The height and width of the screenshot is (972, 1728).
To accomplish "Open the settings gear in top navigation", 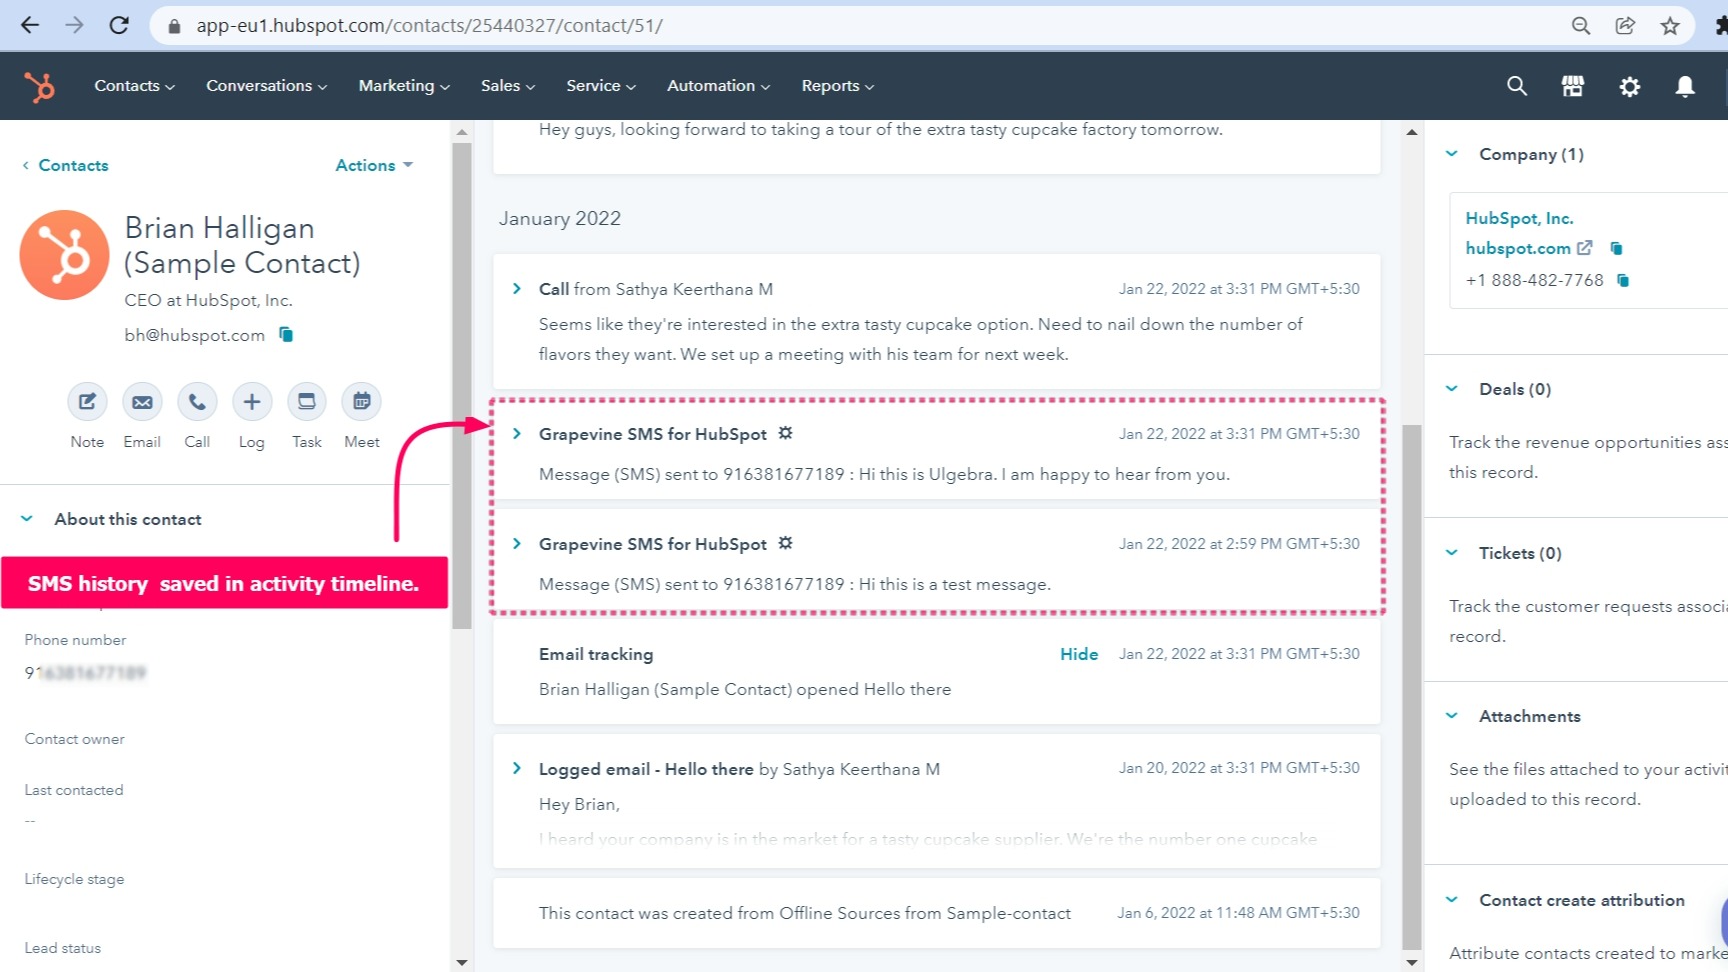I will [1629, 86].
